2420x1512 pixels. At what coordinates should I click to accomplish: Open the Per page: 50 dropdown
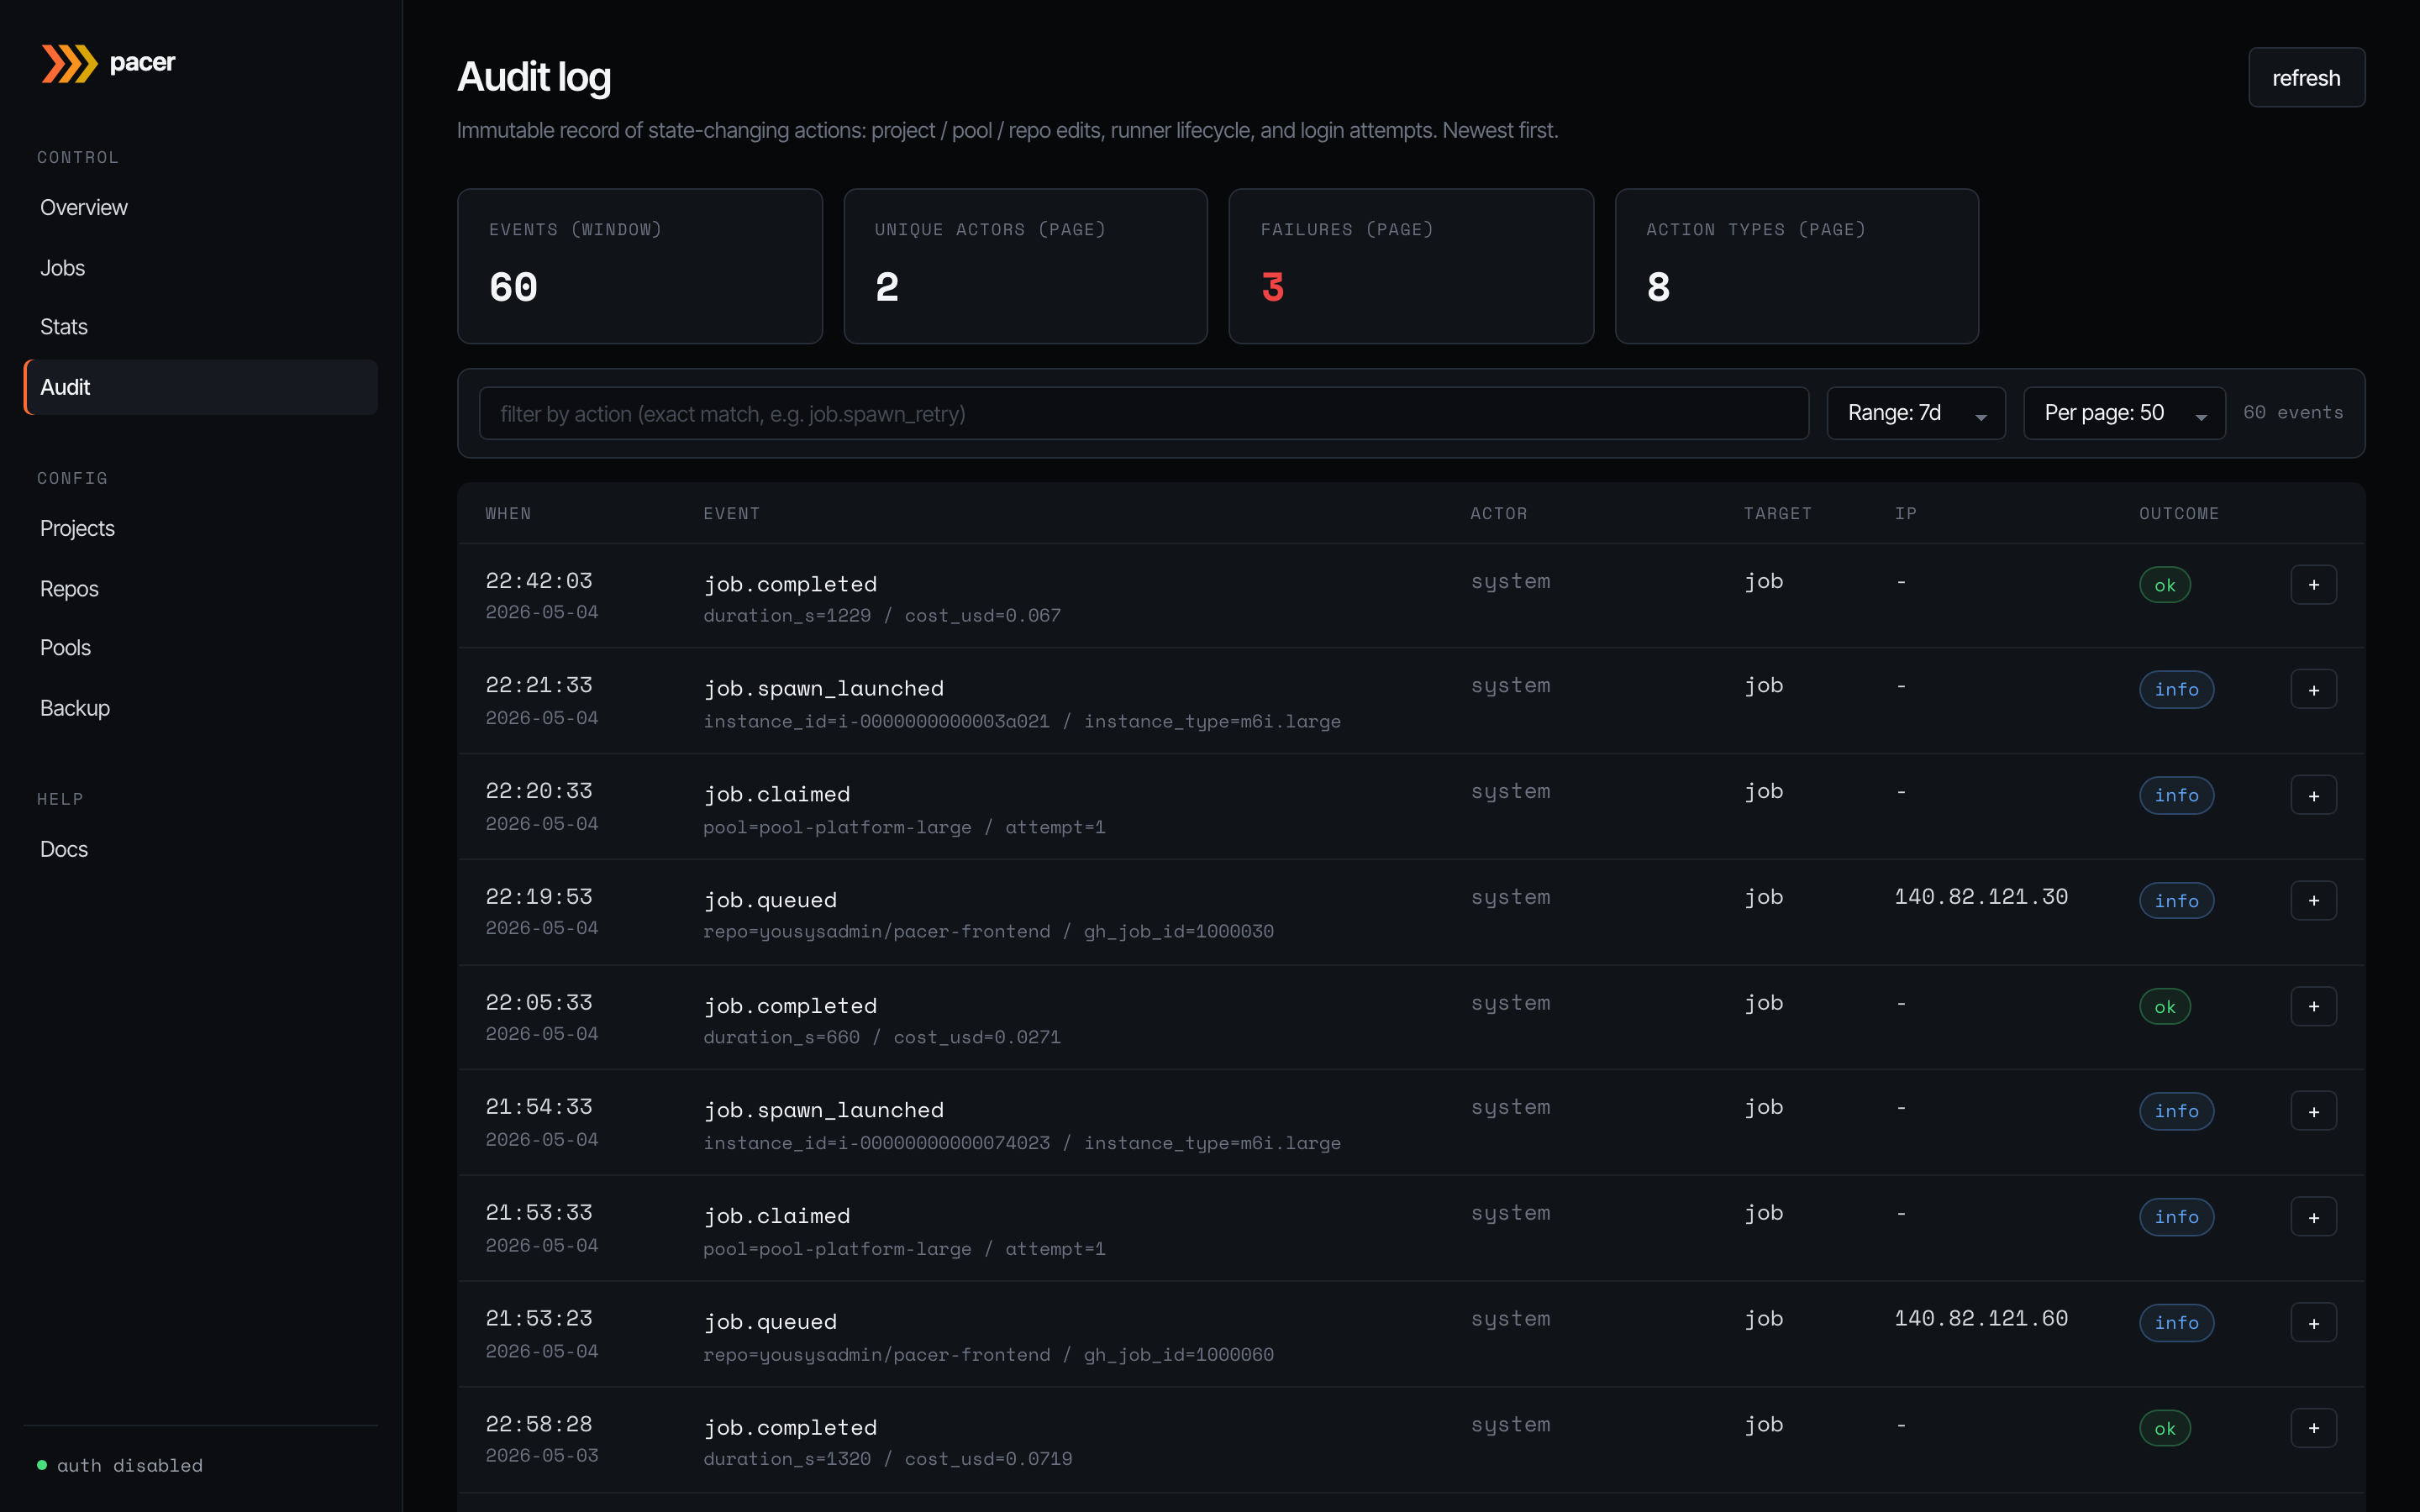(2124, 413)
